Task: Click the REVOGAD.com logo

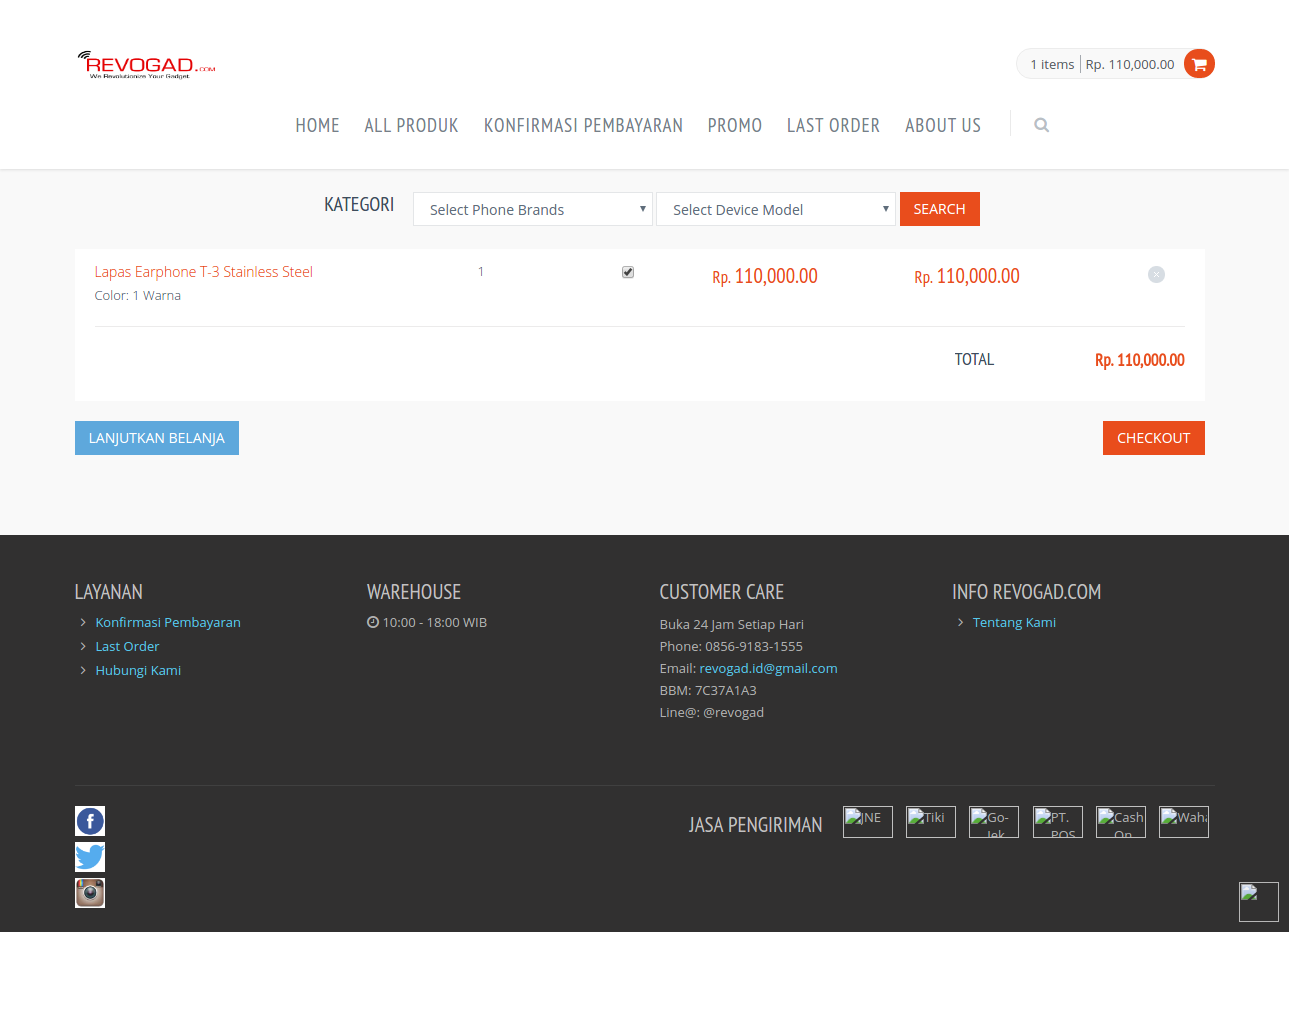Action: (x=146, y=63)
